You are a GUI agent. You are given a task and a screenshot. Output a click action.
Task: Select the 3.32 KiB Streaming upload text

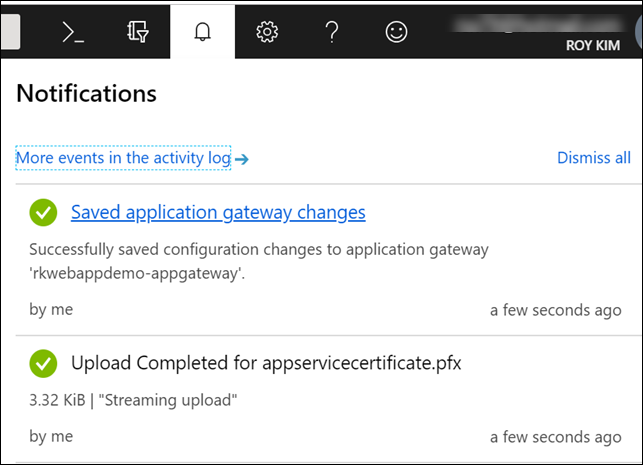pos(133,400)
